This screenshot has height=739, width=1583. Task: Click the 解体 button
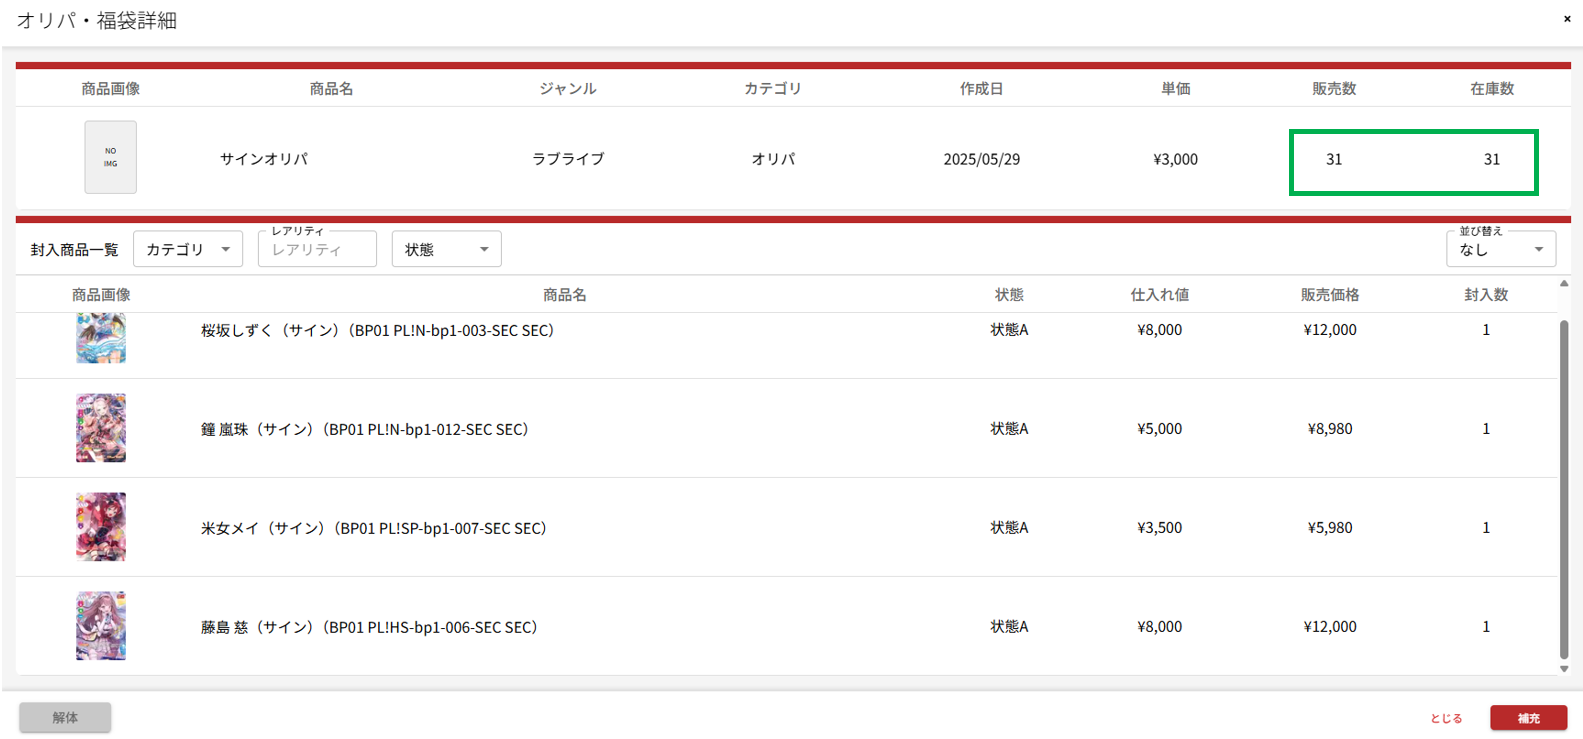coord(65,718)
